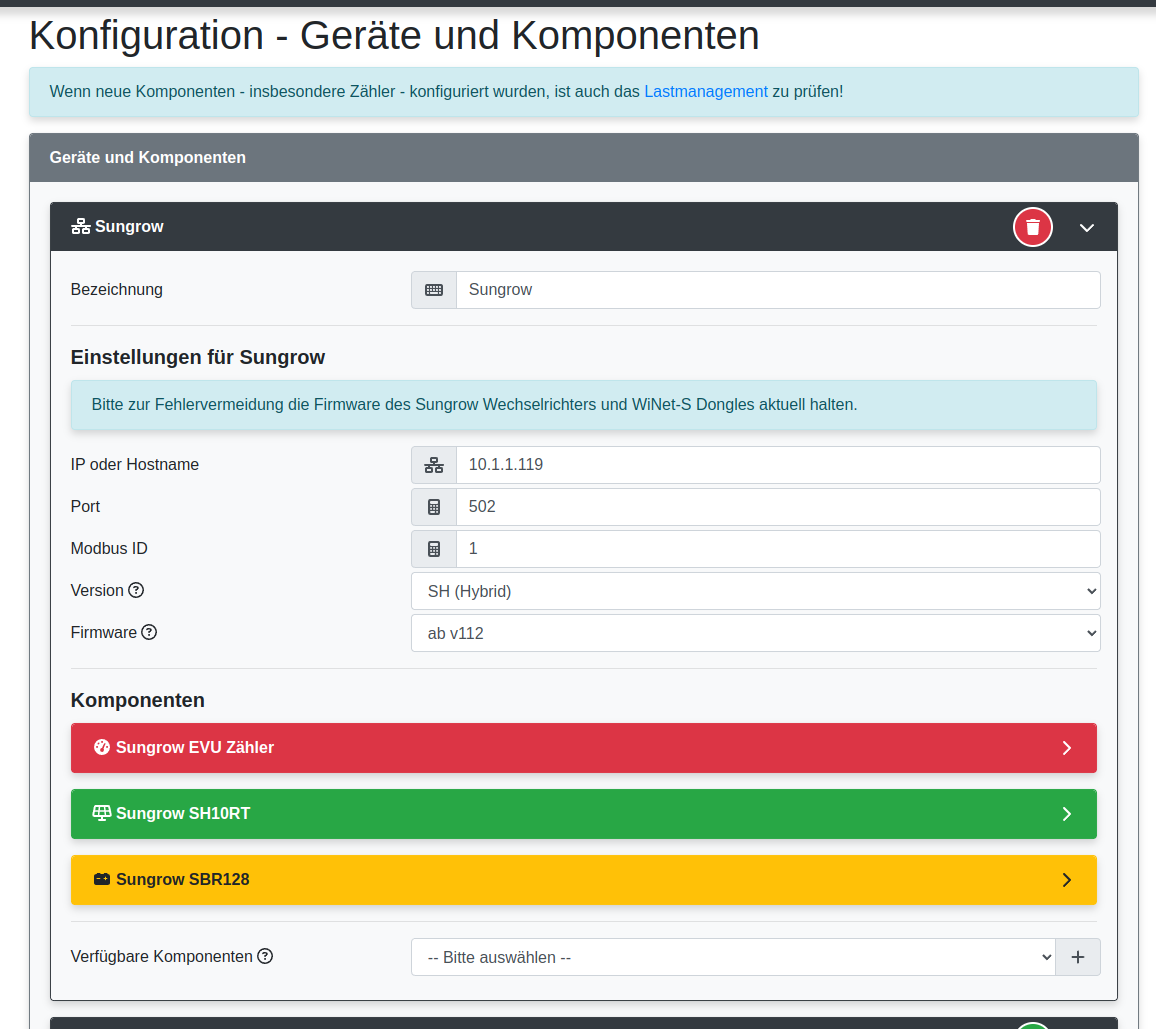The width and height of the screenshot is (1156, 1029).
Task: Open the help icon beside Verfügbare Komponenten
Action: coord(265,956)
